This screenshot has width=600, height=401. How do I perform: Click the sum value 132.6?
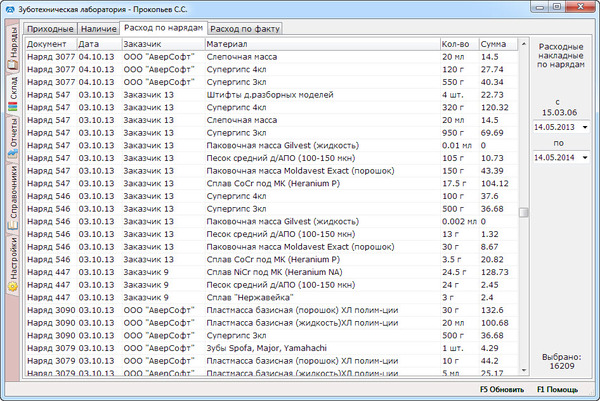(492, 310)
